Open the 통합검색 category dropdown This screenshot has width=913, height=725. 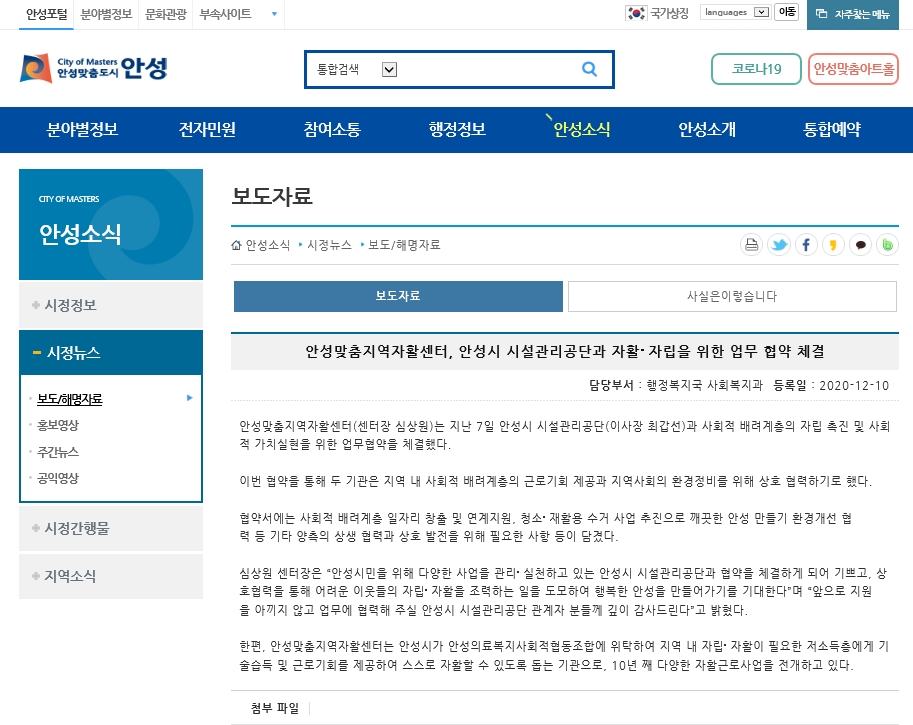(390, 69)
